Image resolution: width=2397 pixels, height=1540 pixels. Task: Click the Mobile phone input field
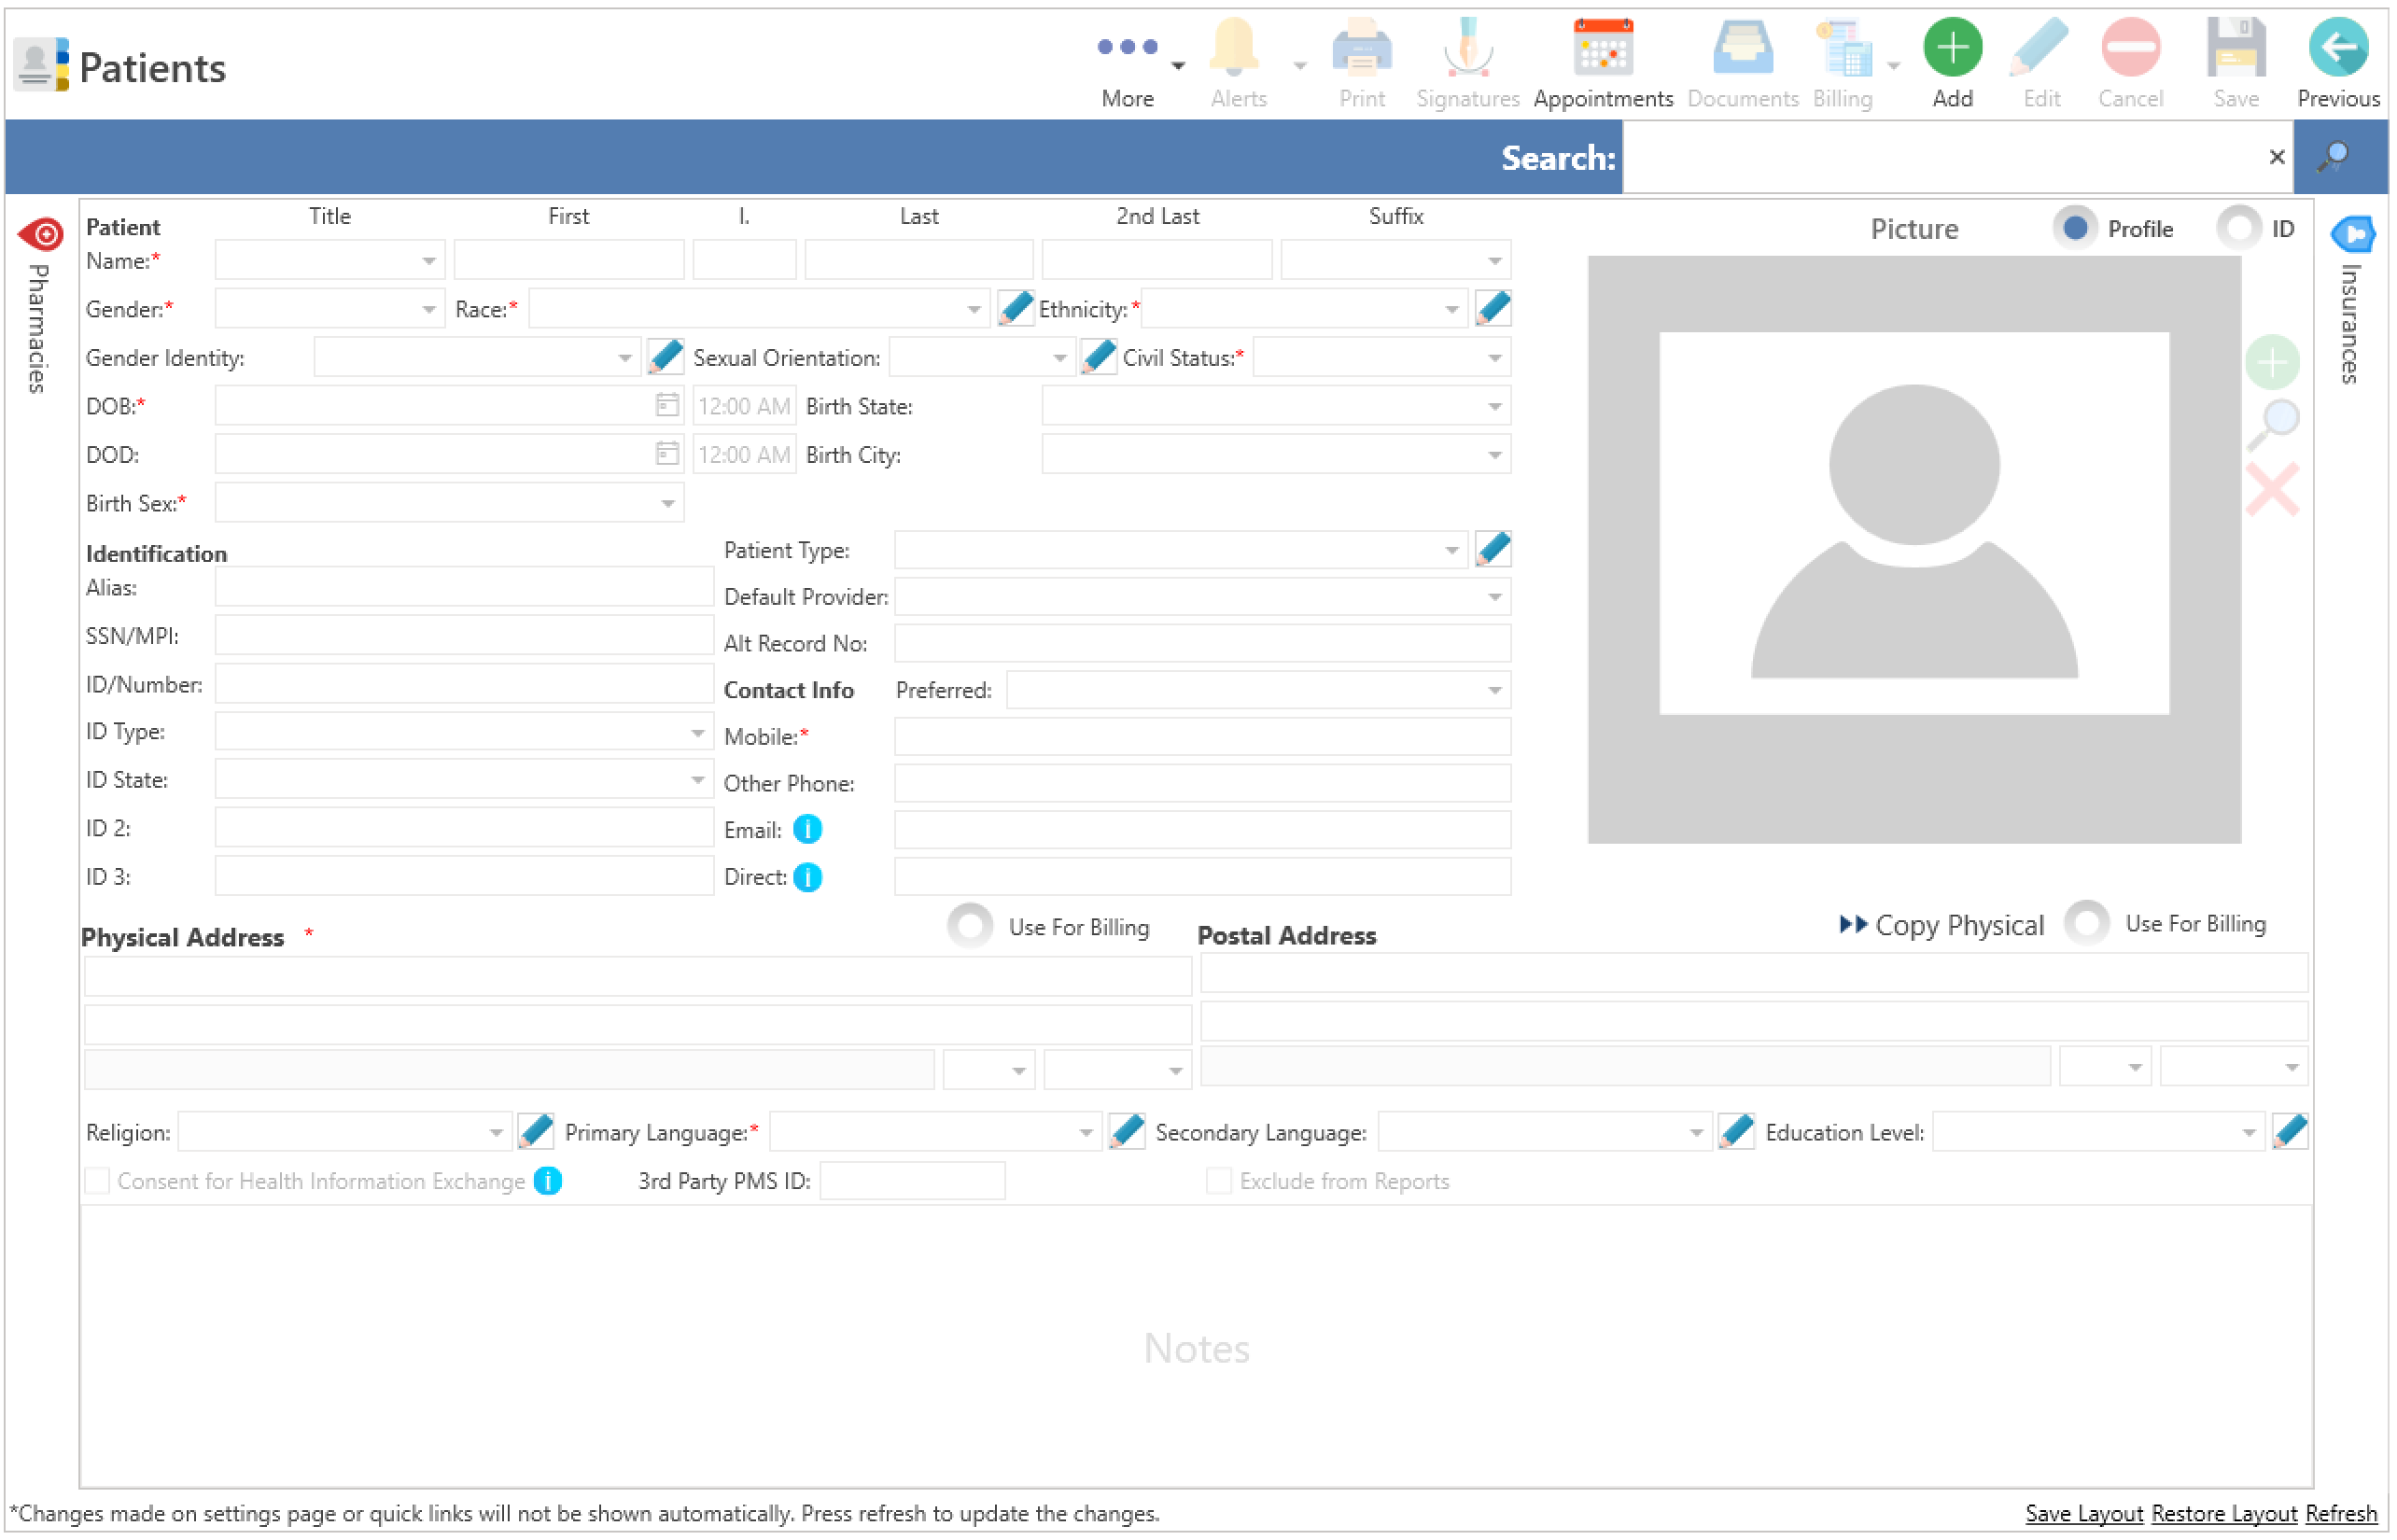click(x=1202, y=737)
